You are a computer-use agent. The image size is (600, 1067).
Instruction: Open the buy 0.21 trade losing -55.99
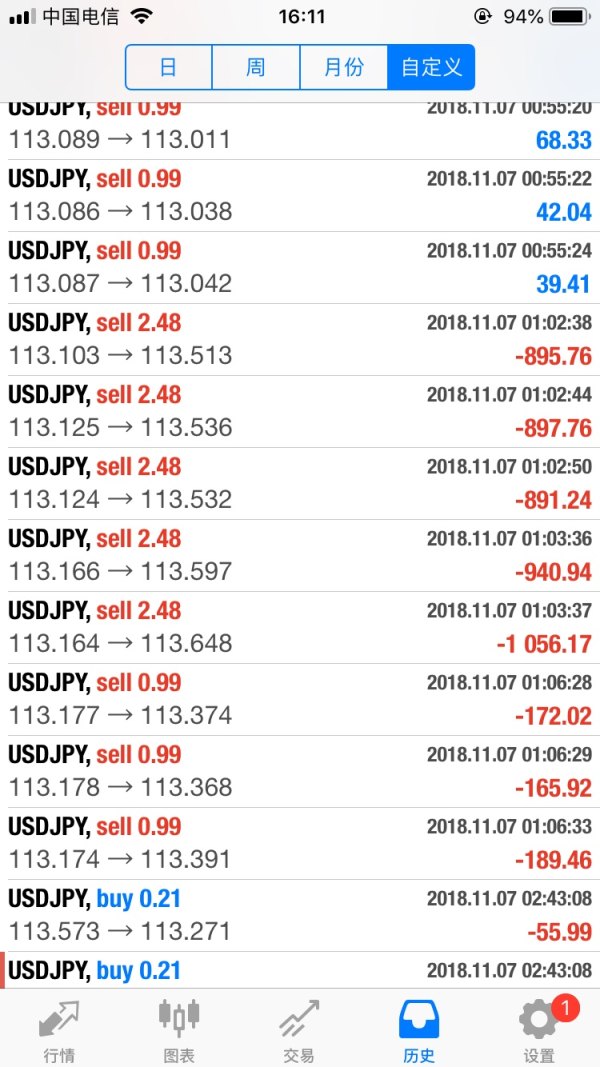point(300,916)
